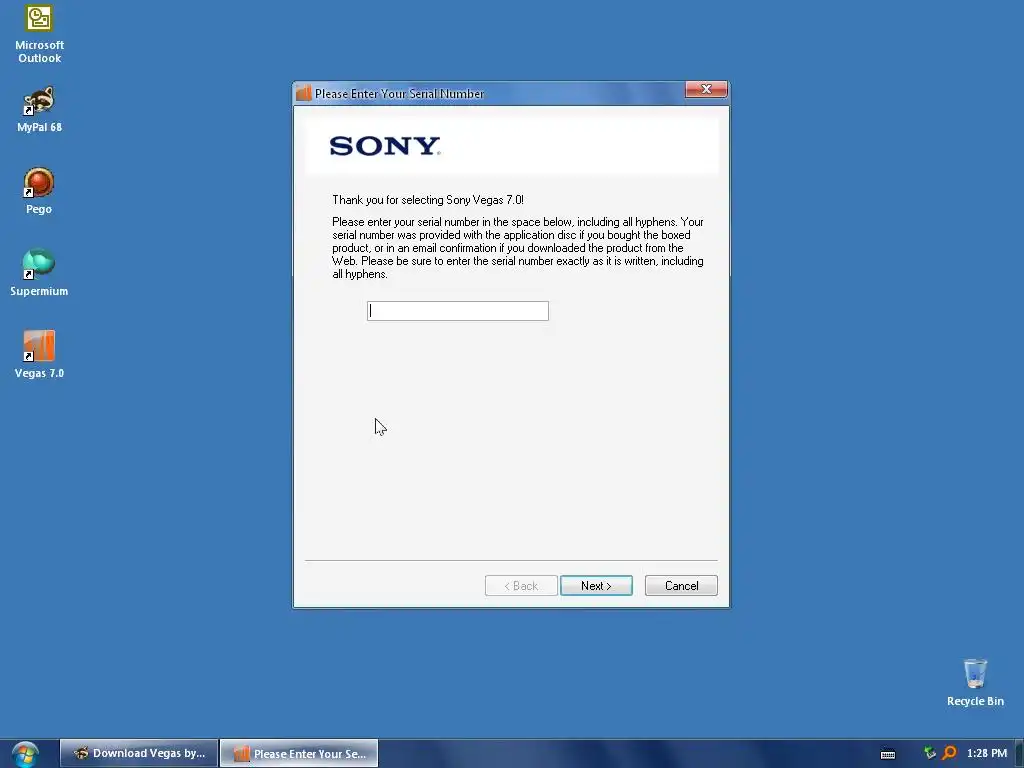
Task: Close the serial number dialog window
Action: pos(706,89)
